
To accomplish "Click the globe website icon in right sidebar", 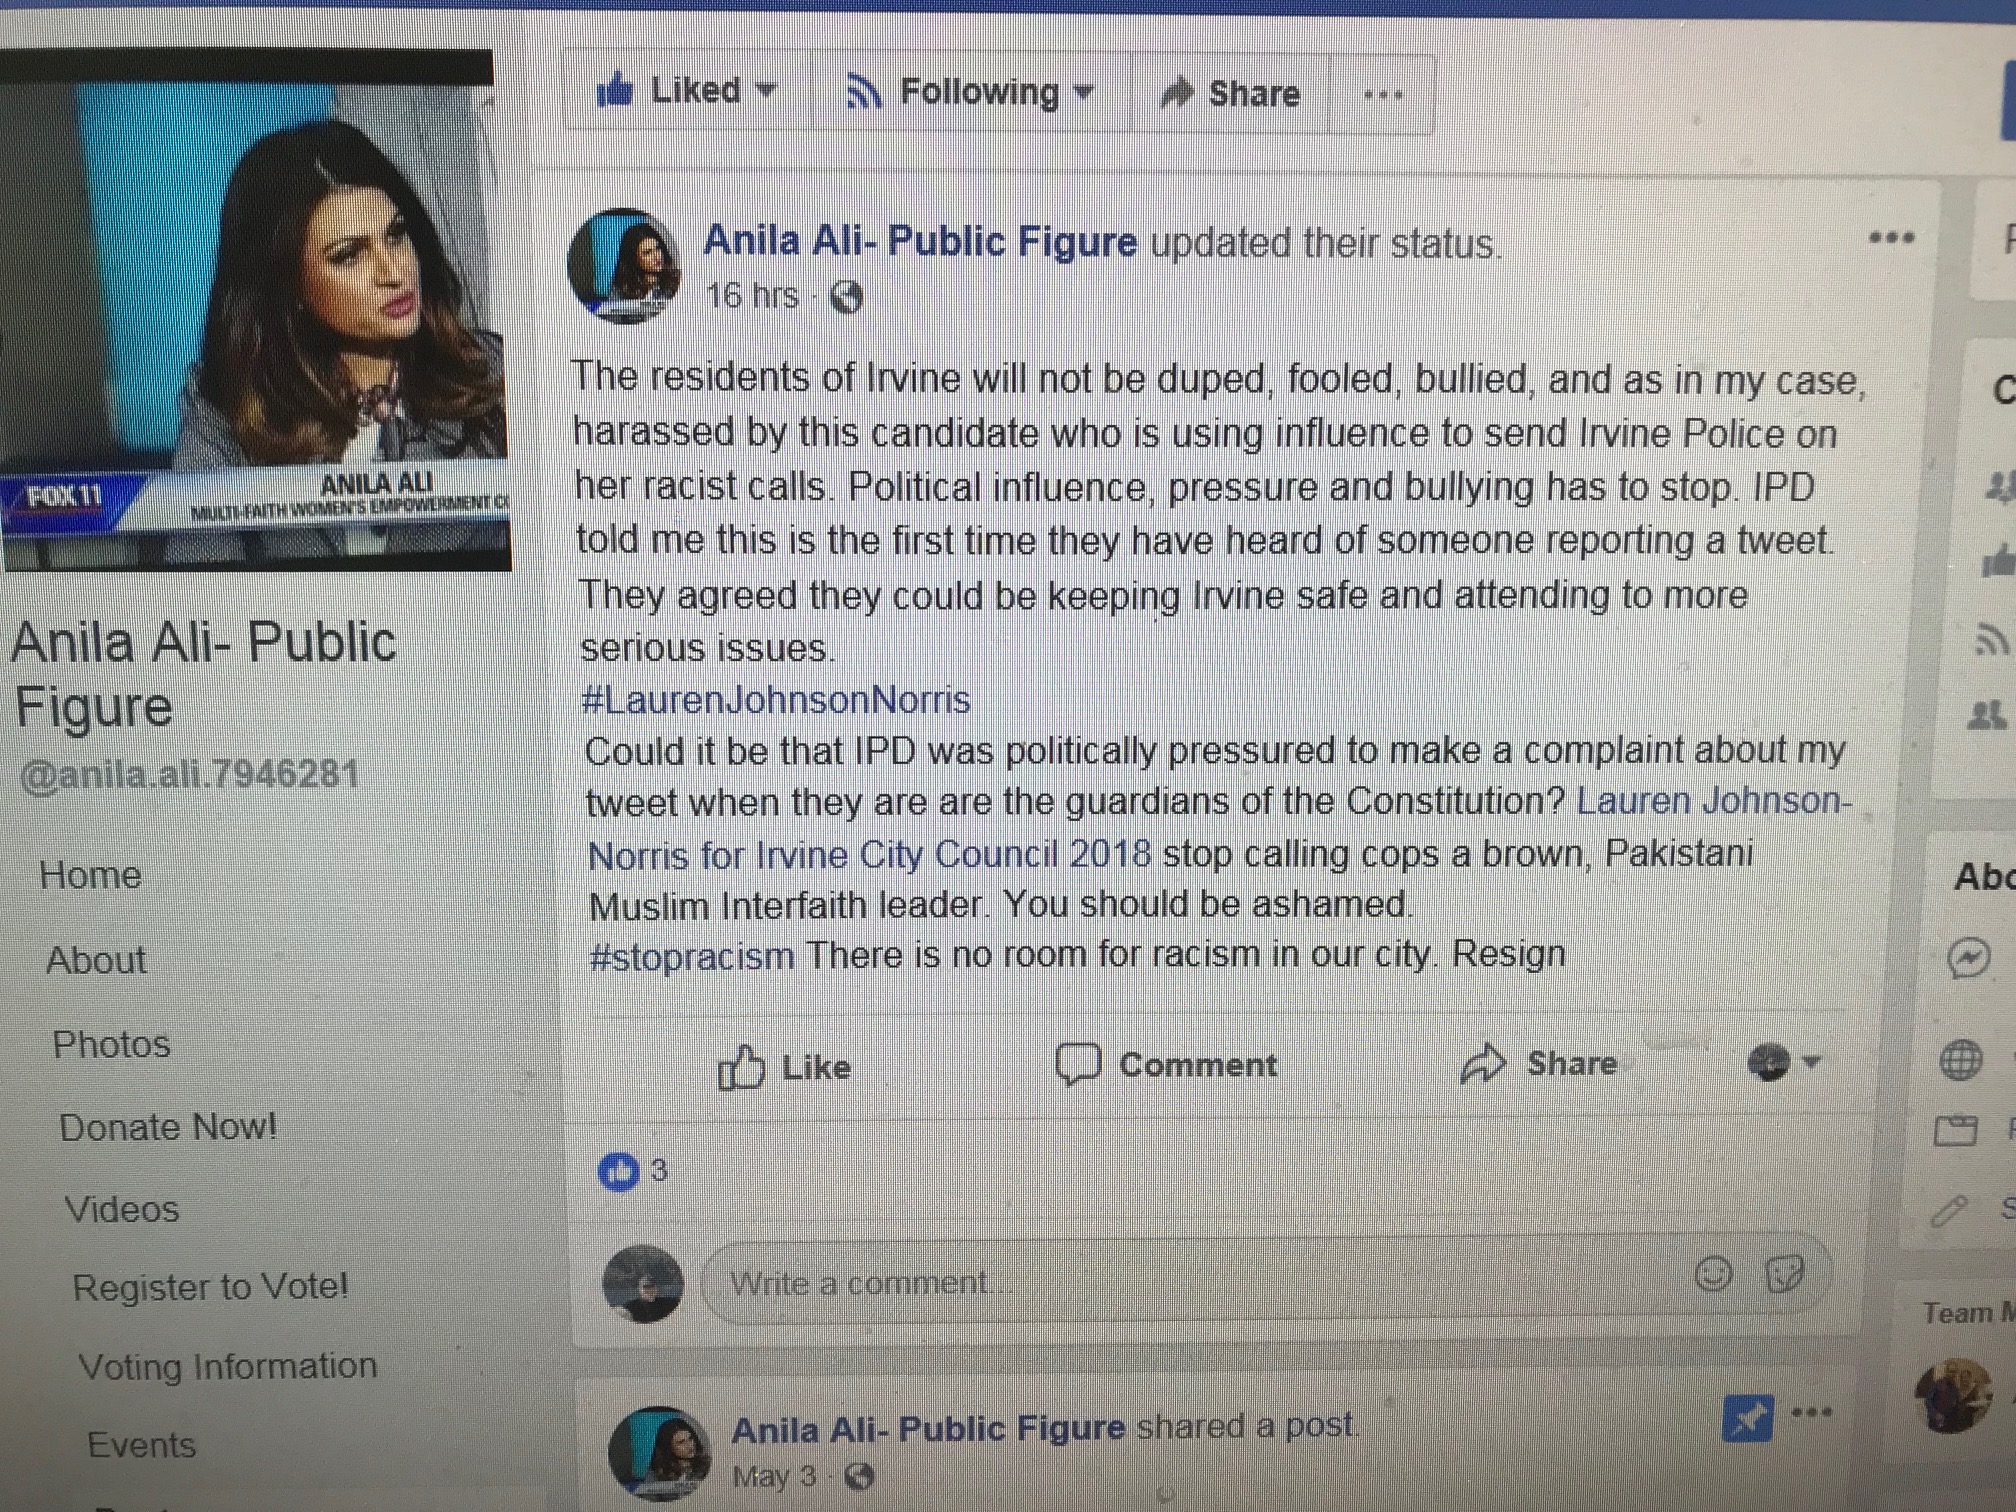I will tap(1960, 1060).
